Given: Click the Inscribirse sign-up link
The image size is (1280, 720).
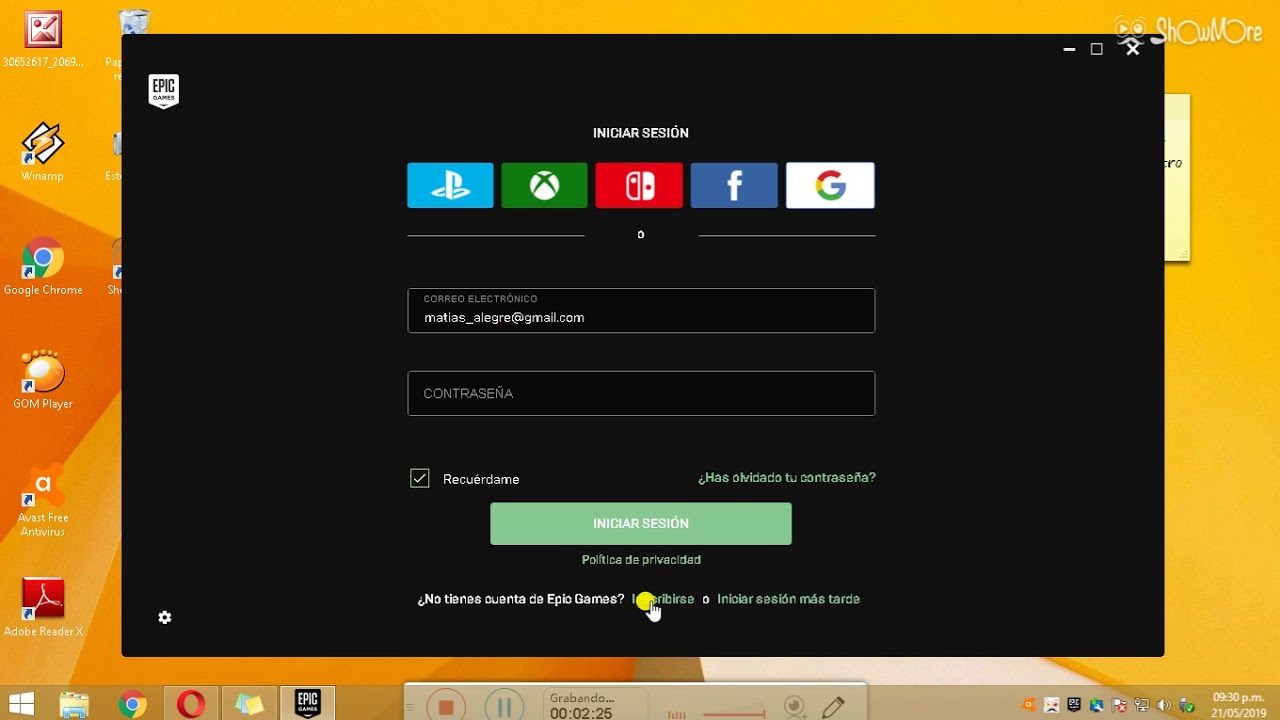Looking at the screenshot, I should [x=663, y=599].
